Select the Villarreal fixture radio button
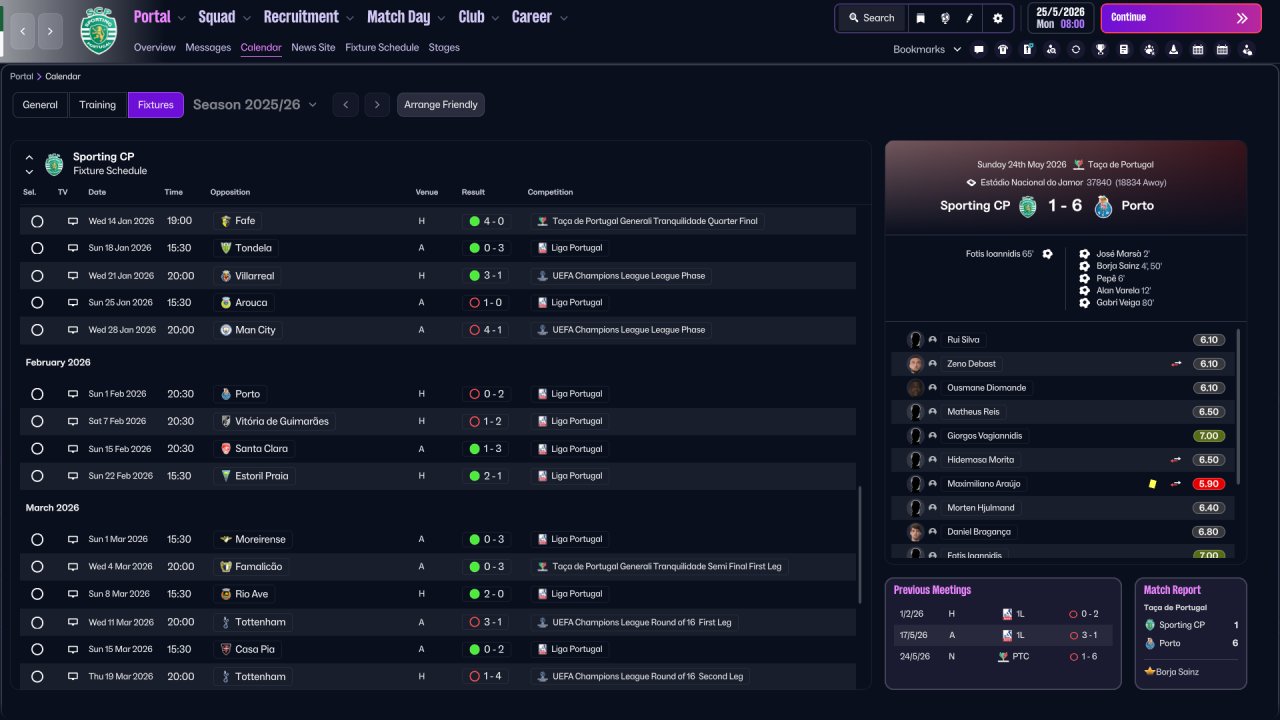The image size is (1280, 720). click(x=37, y=276)
